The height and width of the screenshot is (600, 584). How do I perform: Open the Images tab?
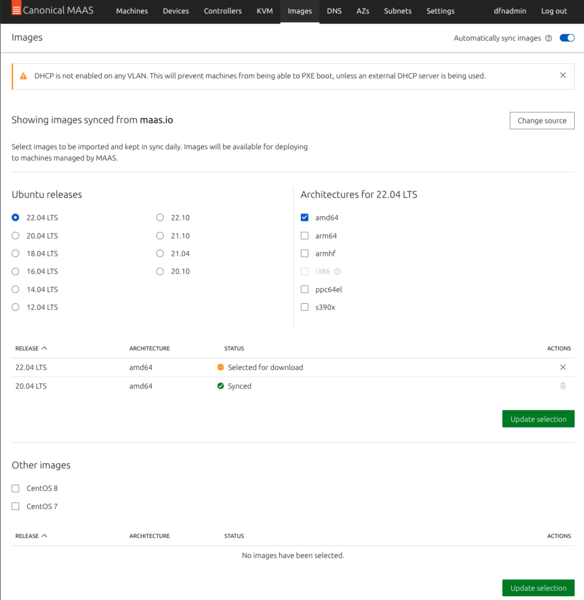coord(300,11)
